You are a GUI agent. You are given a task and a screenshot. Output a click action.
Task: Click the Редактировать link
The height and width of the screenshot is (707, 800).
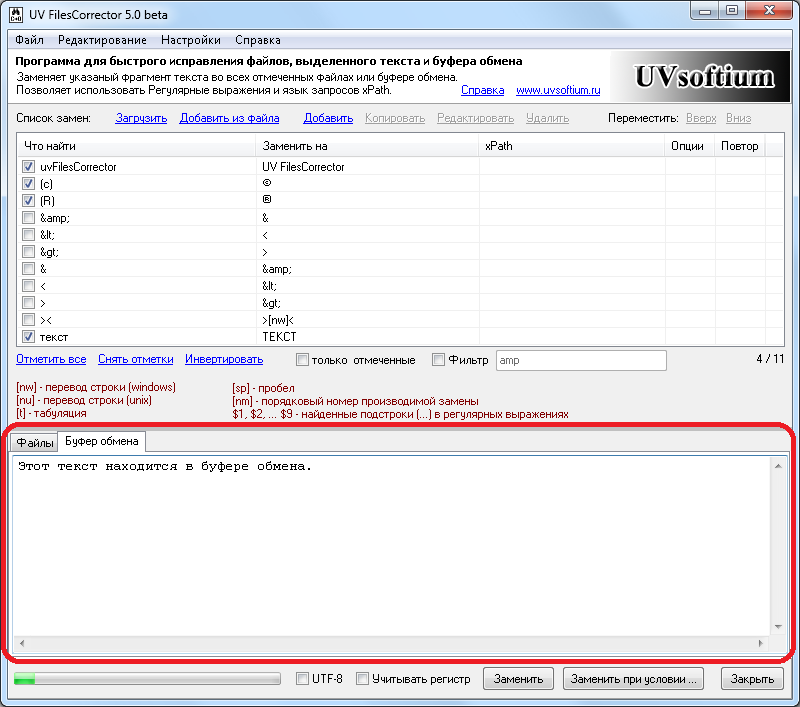point(476,118)
